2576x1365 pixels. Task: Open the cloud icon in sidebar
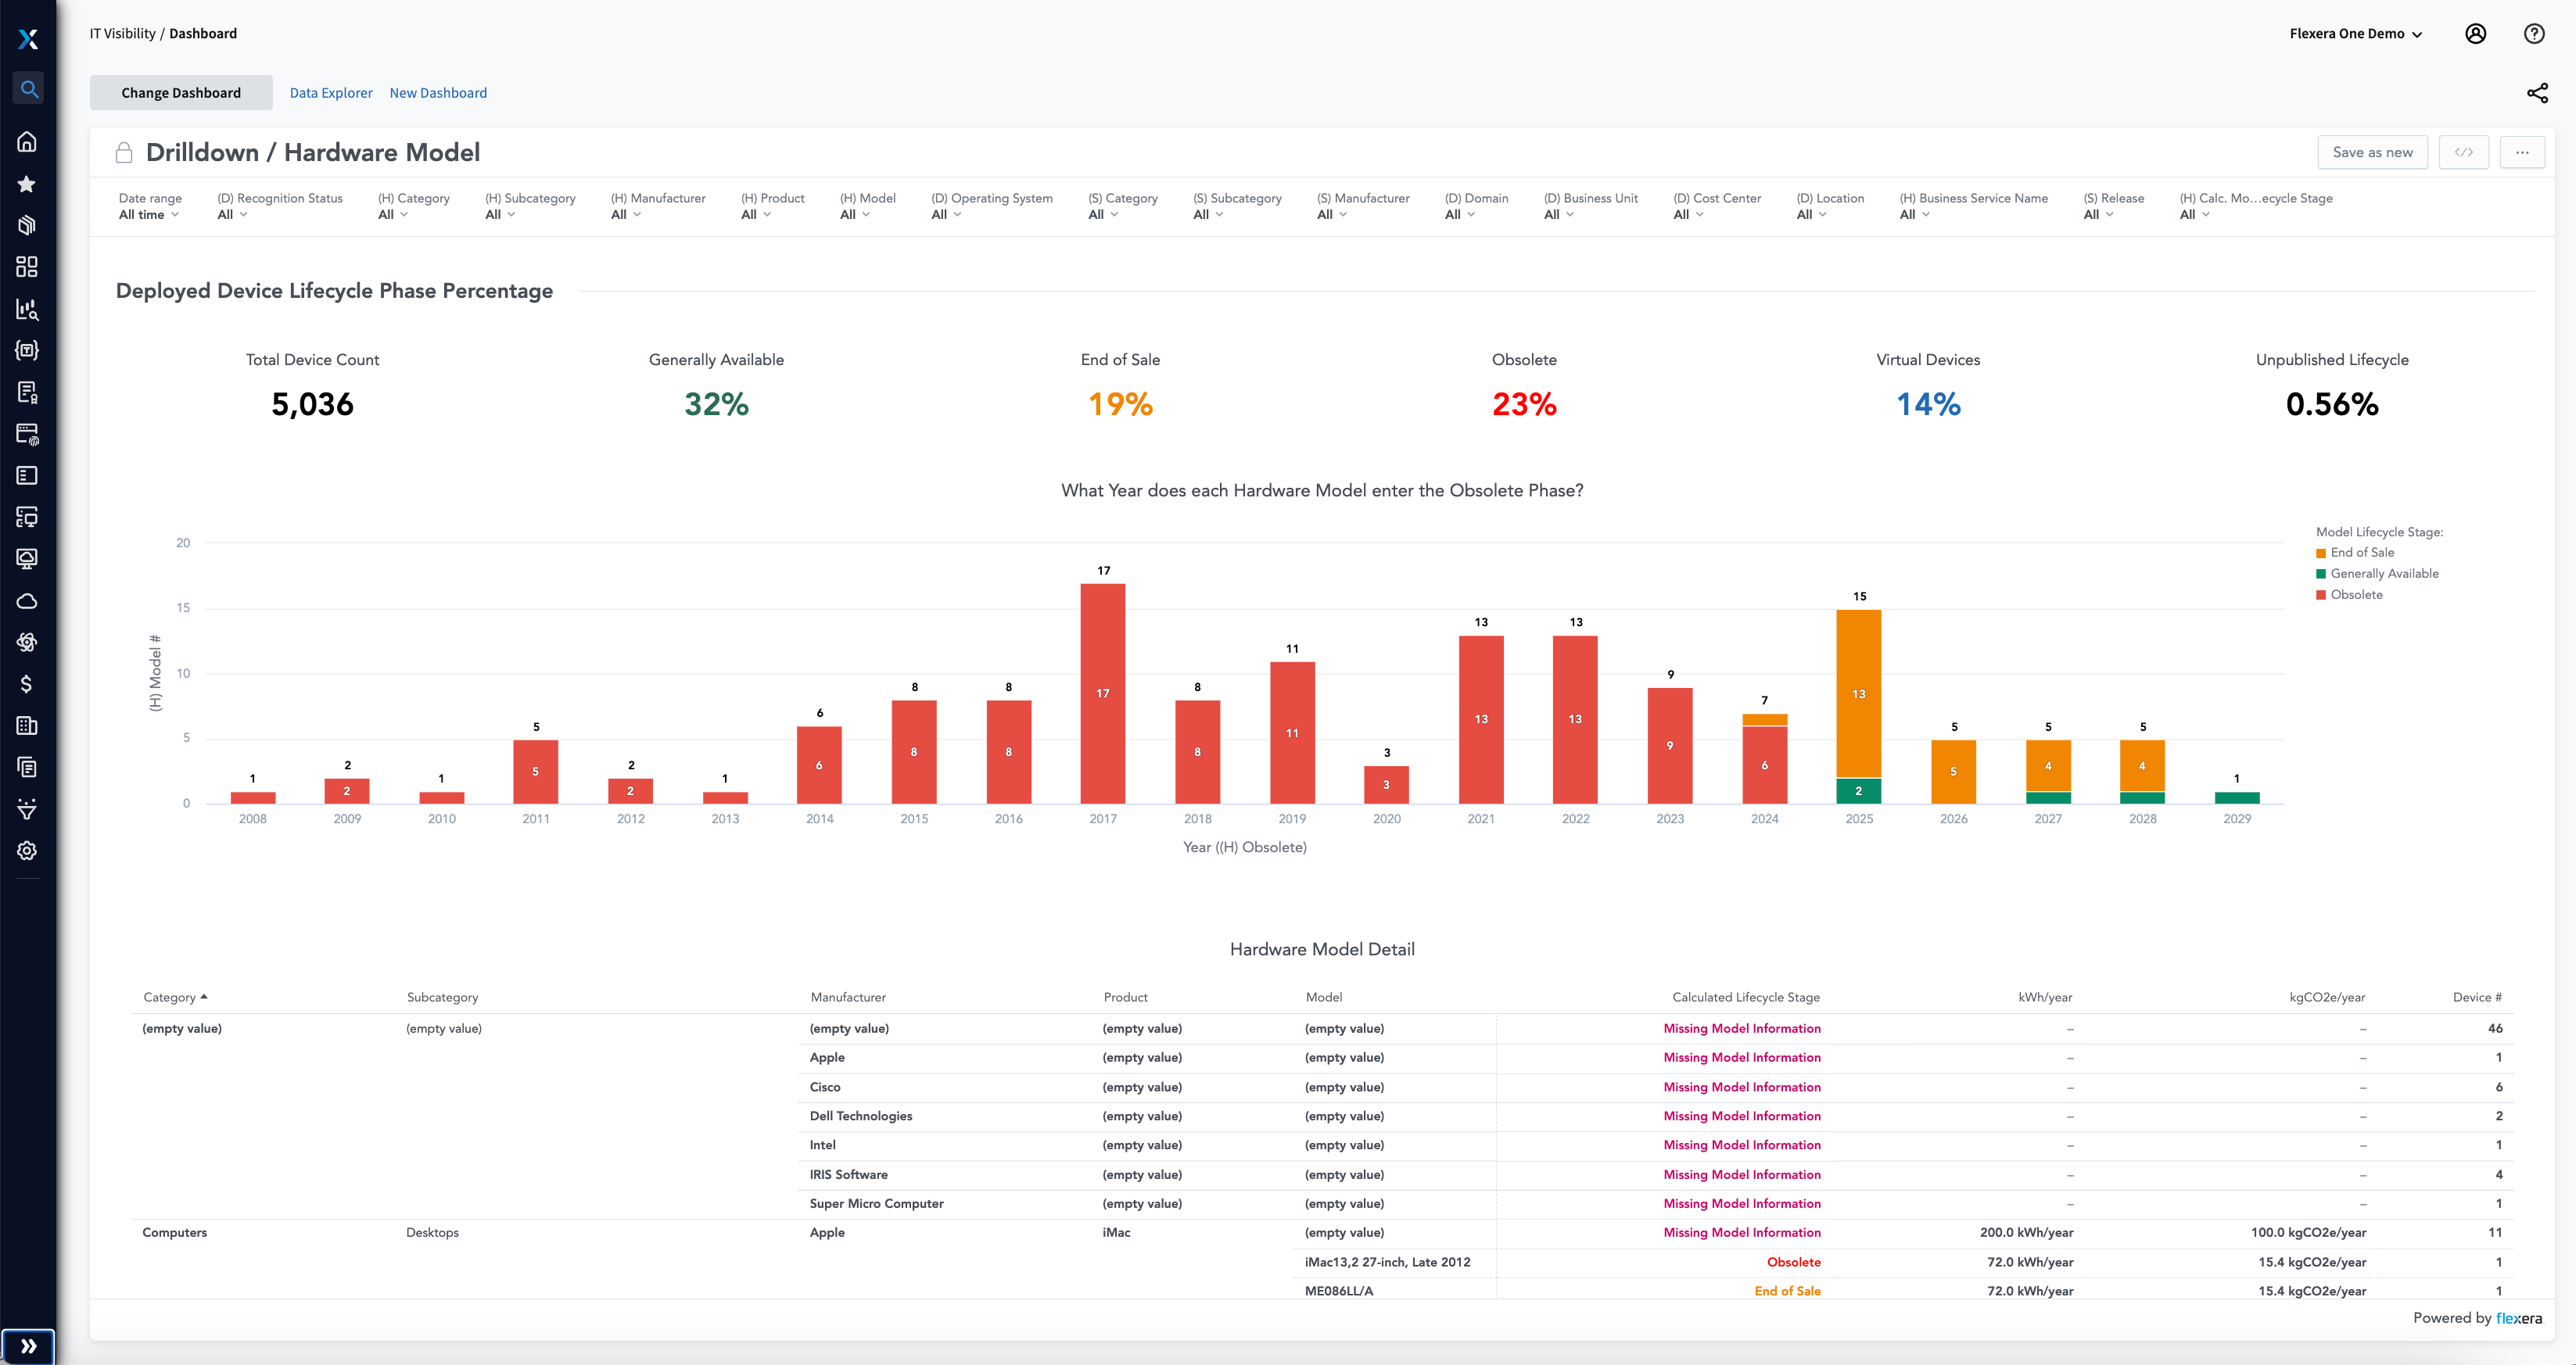coord(27,601)
